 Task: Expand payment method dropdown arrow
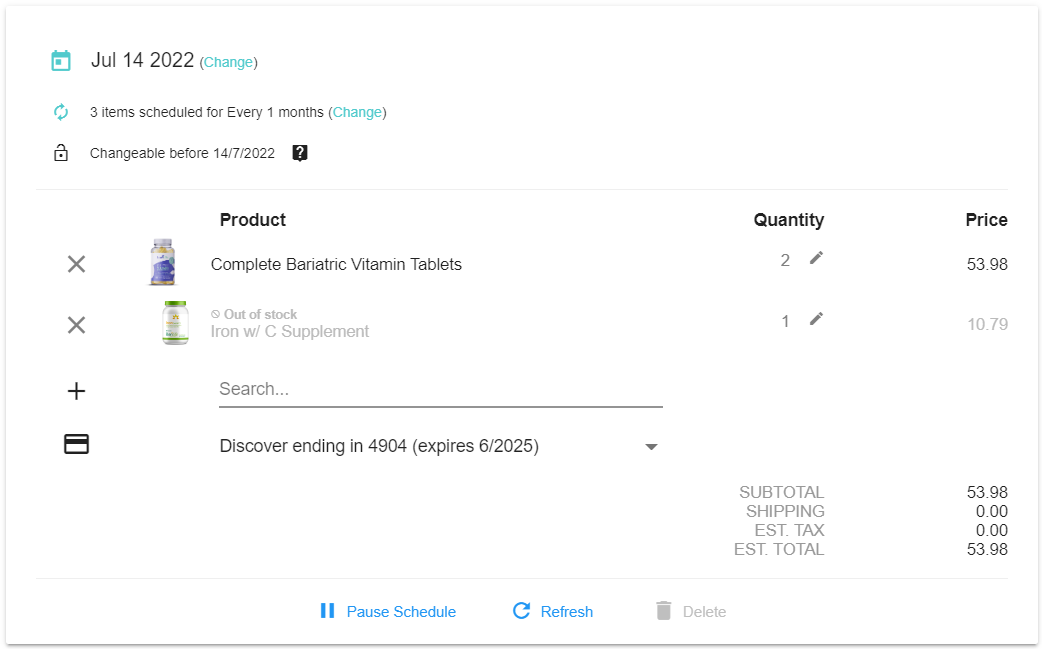coord(651,447)
